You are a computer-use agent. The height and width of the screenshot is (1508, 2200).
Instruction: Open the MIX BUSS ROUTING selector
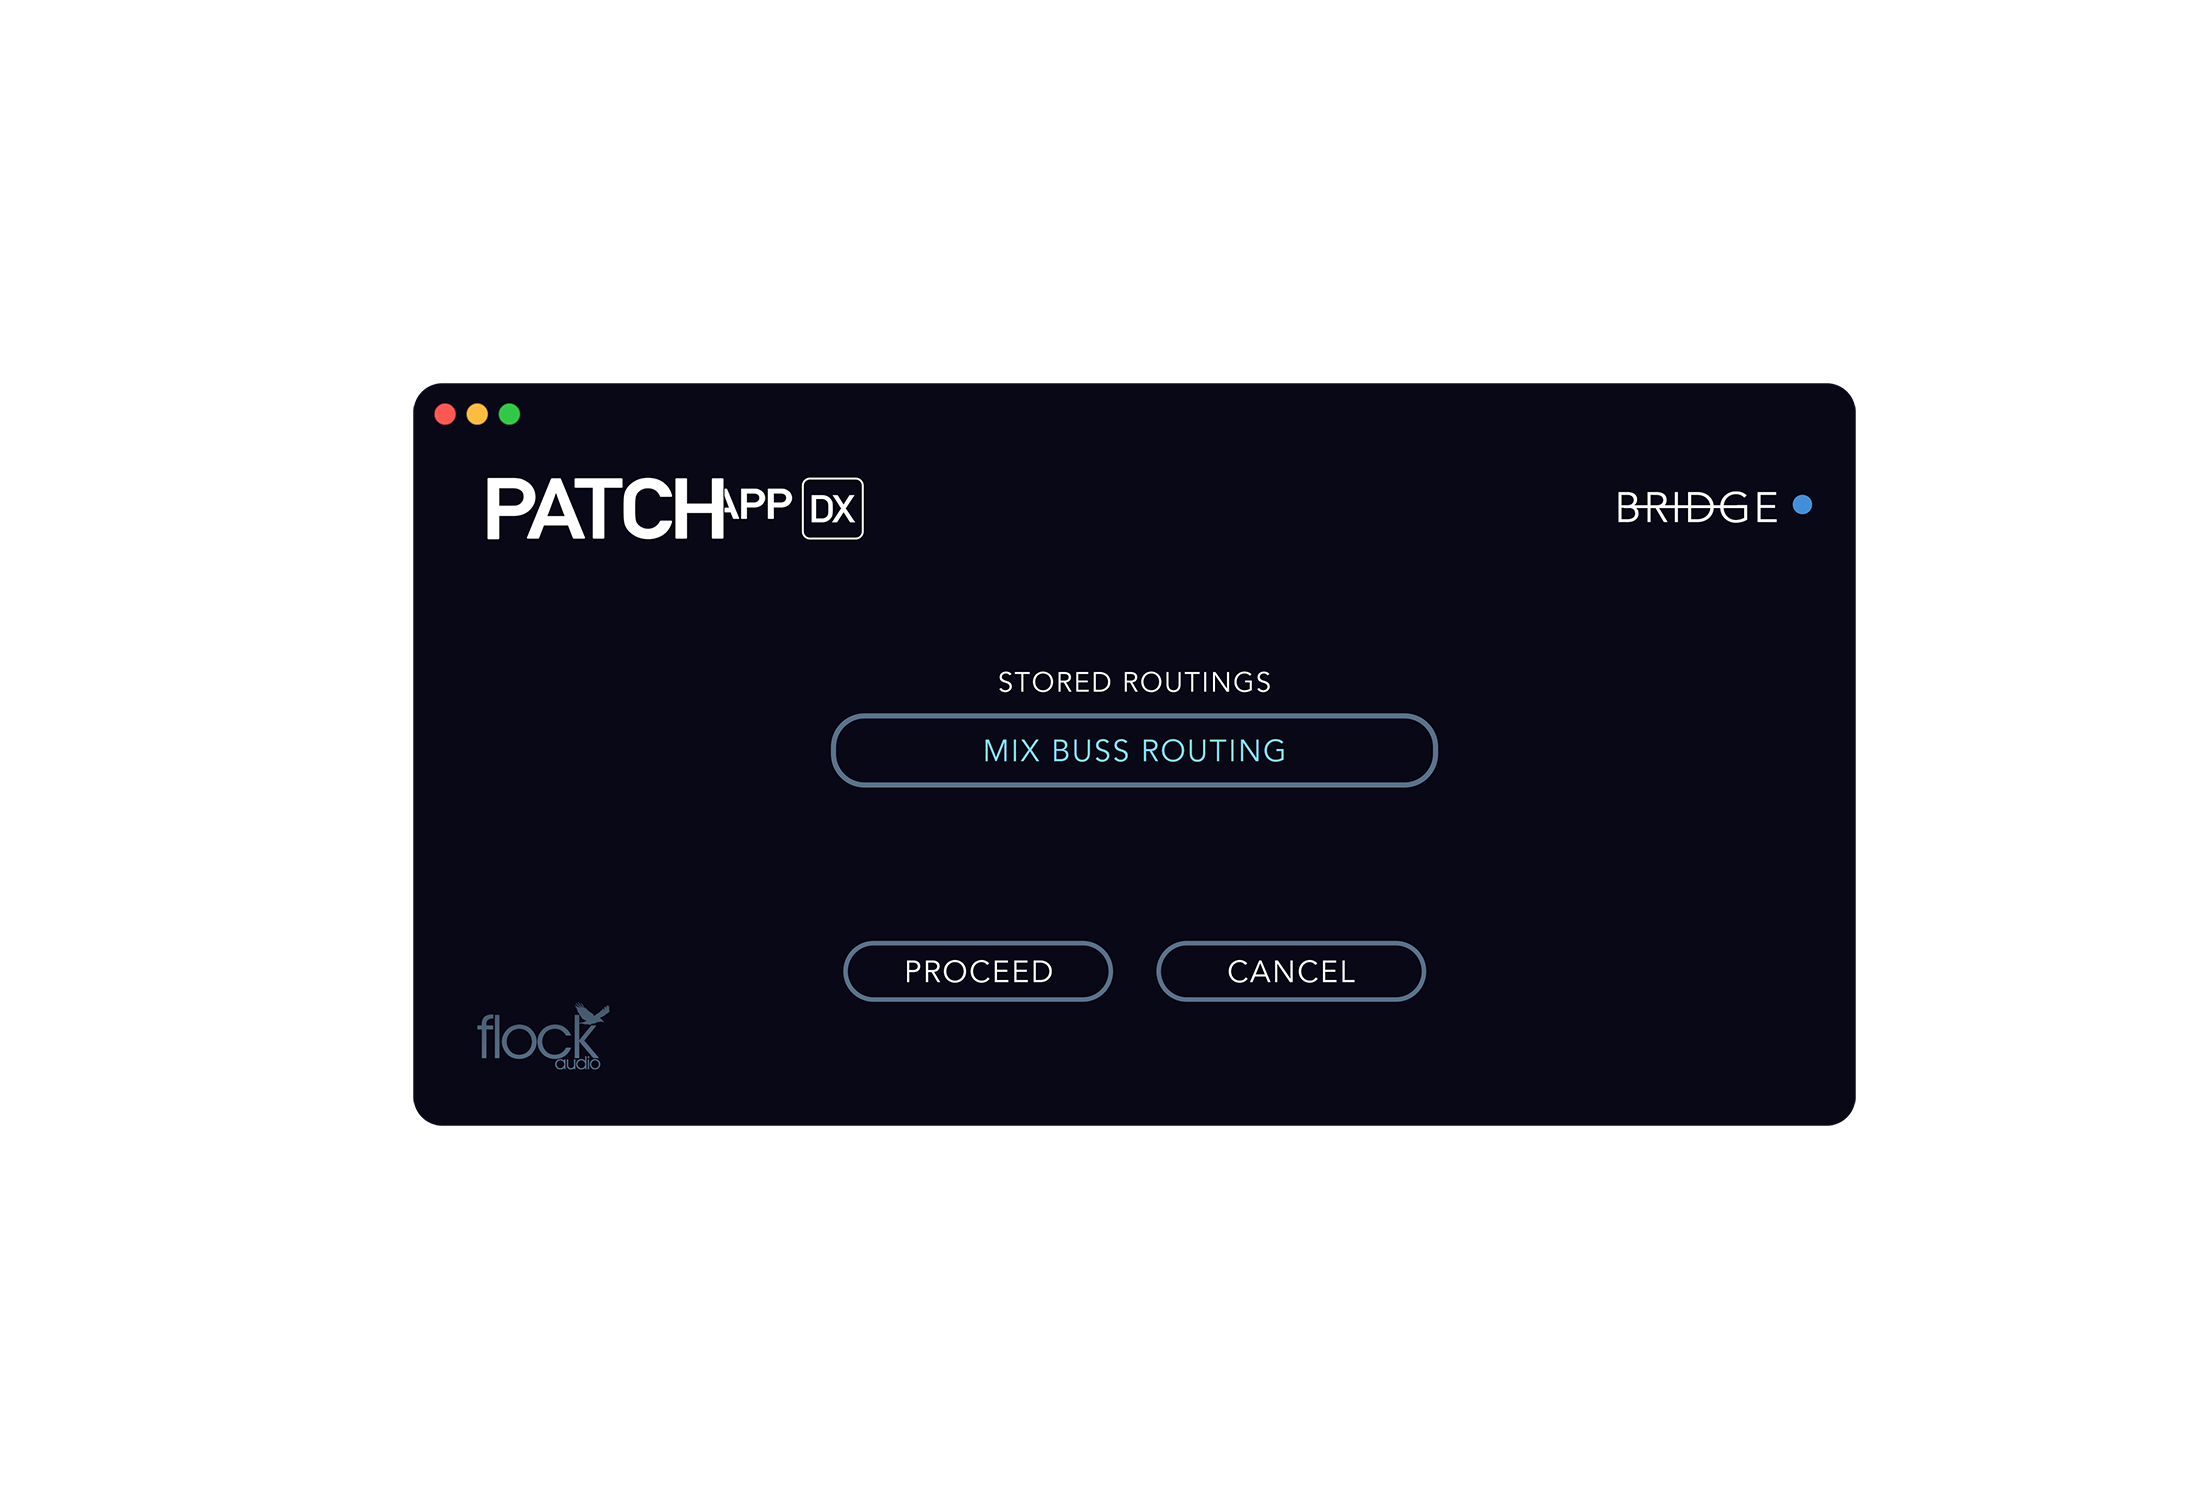click(x=1134, y=750)
